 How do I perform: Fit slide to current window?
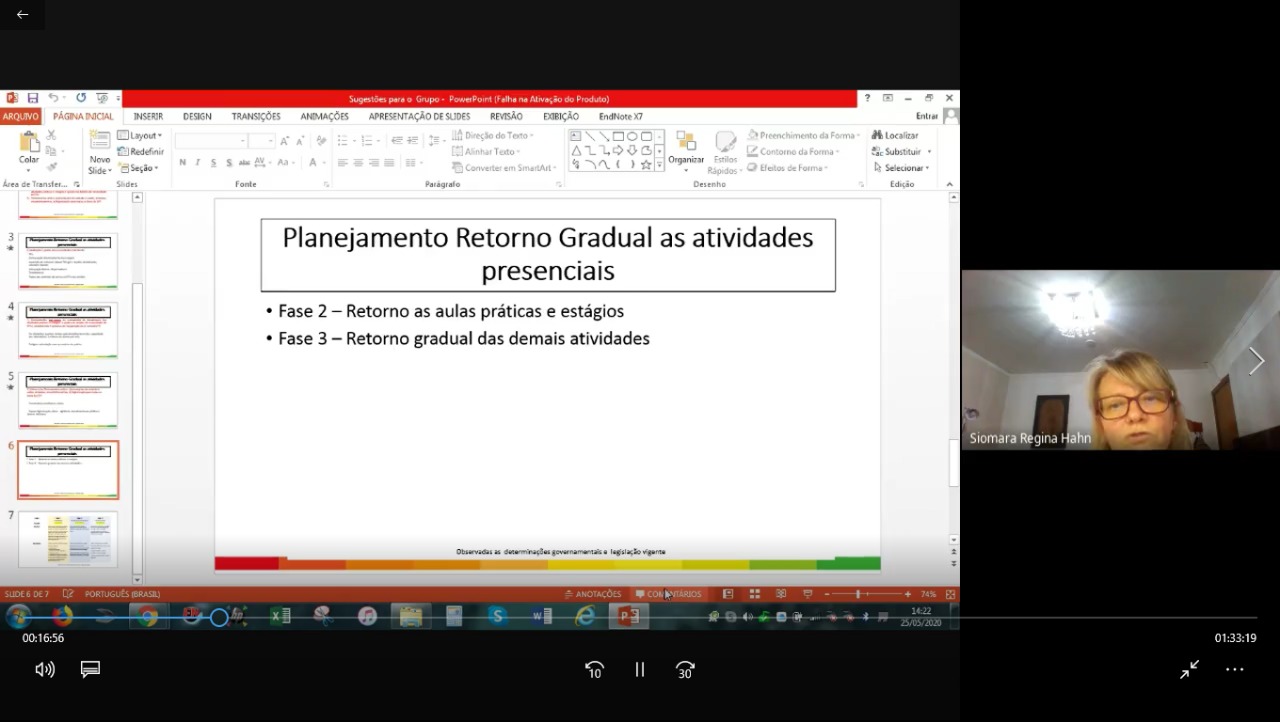coord(950,594)
